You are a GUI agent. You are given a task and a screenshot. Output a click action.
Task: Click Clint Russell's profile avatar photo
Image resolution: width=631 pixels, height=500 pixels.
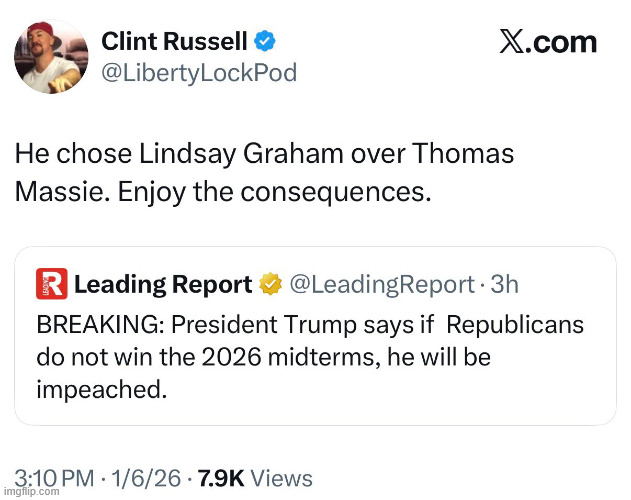click(x=52, y=56)
